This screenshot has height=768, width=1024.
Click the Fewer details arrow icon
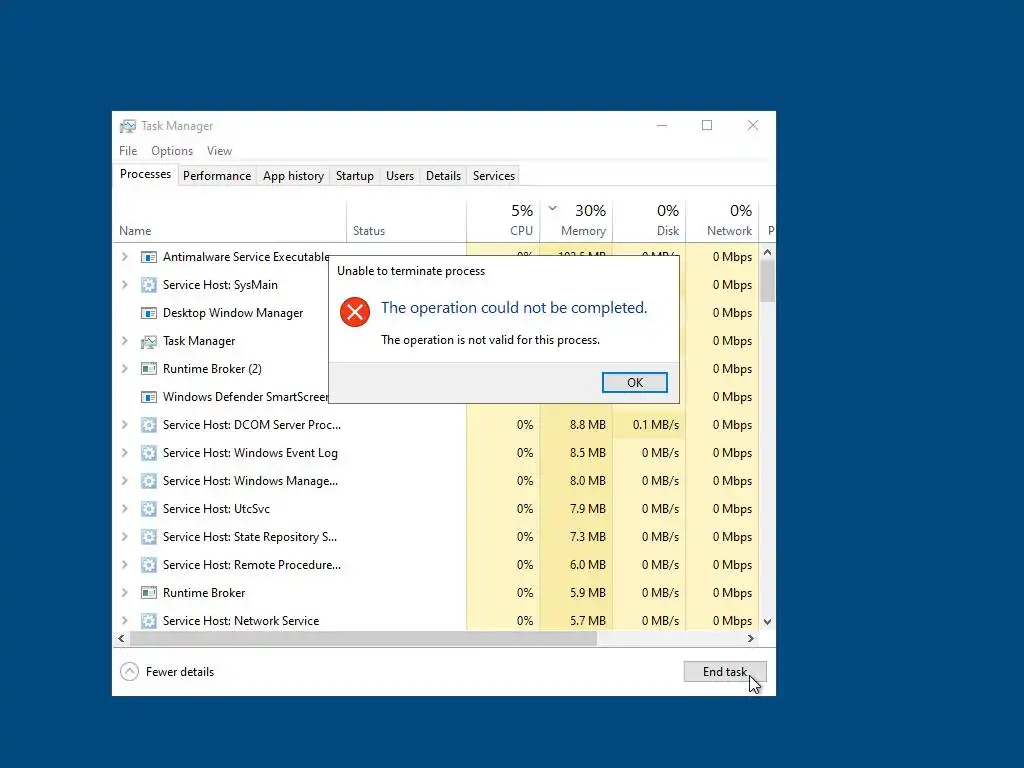point(129,671)
